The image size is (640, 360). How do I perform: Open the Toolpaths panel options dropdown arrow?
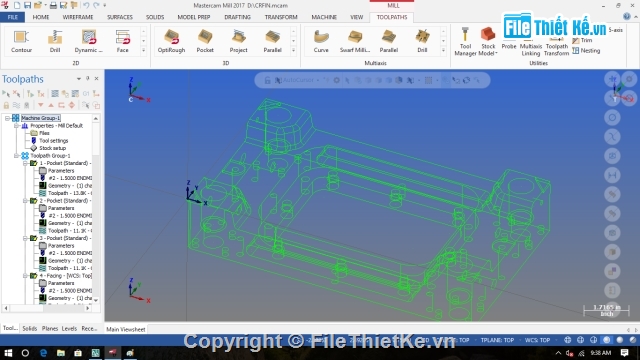[x=78, y=79]
